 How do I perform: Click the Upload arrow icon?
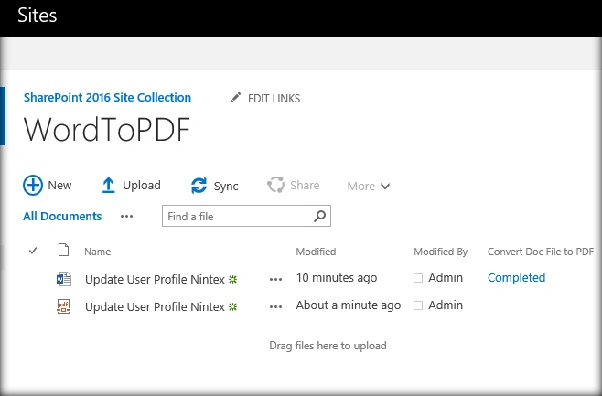point(108,185)
